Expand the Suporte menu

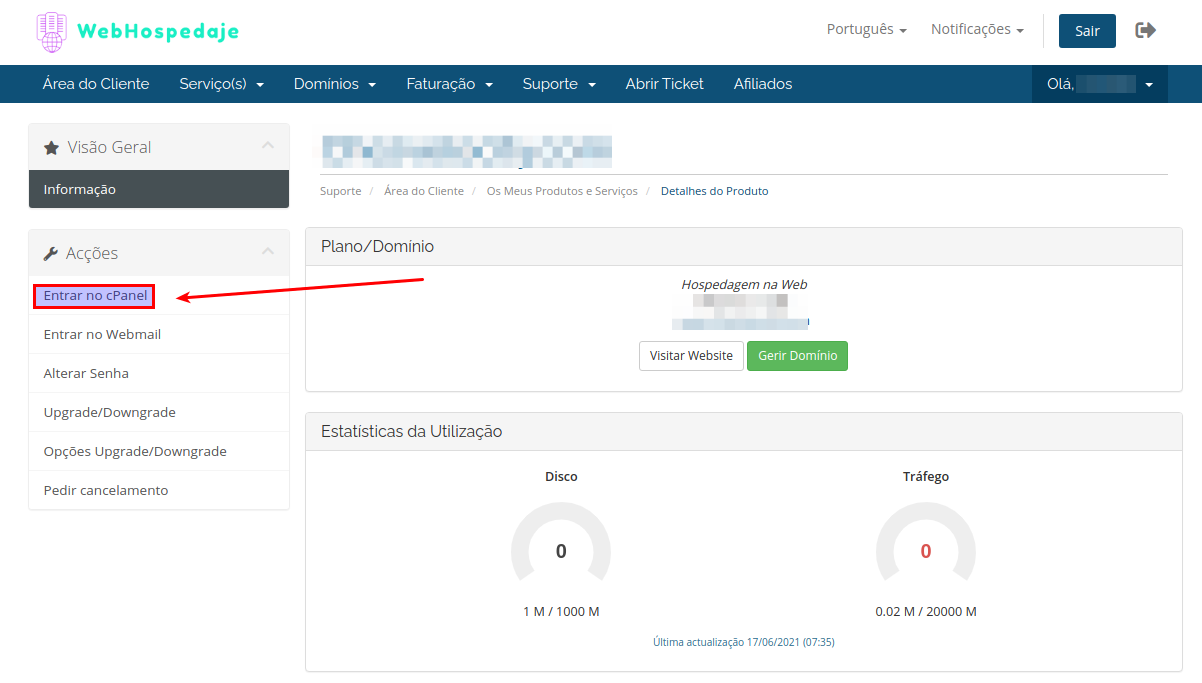tap(559, 84)
